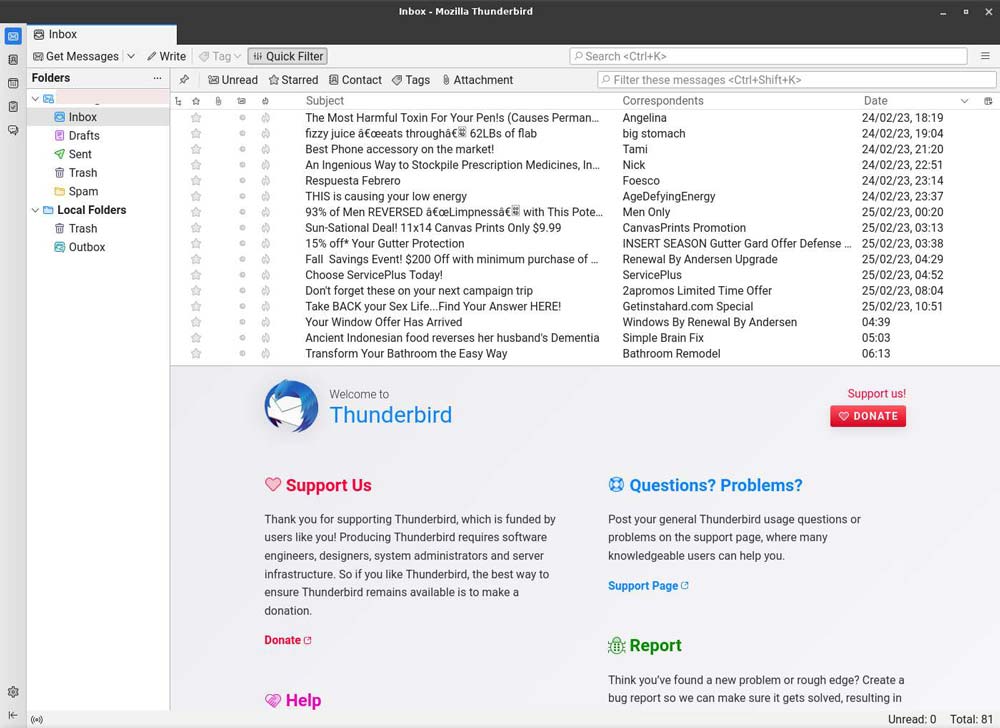Click column picker icon in message list header

click(988, 101)
